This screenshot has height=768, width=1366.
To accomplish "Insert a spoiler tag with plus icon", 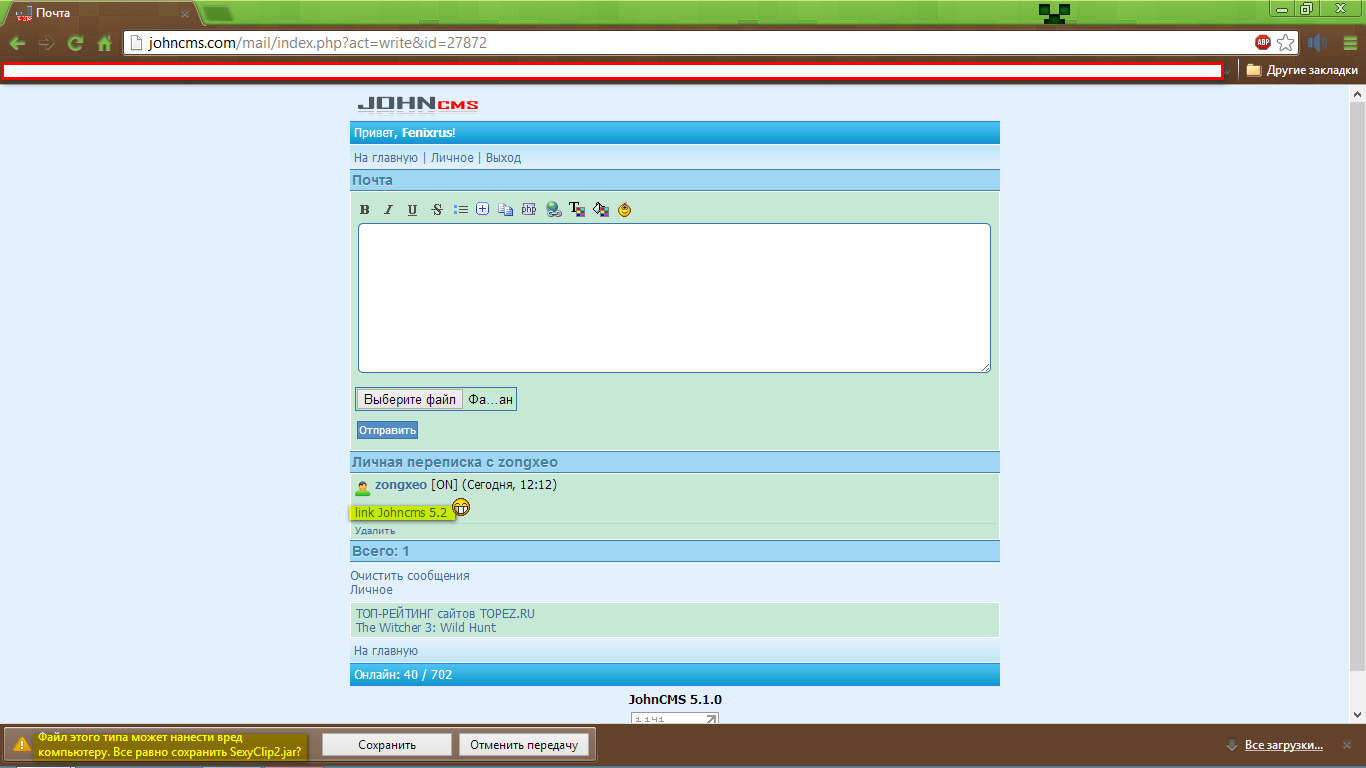I will [x=483, y=209].
